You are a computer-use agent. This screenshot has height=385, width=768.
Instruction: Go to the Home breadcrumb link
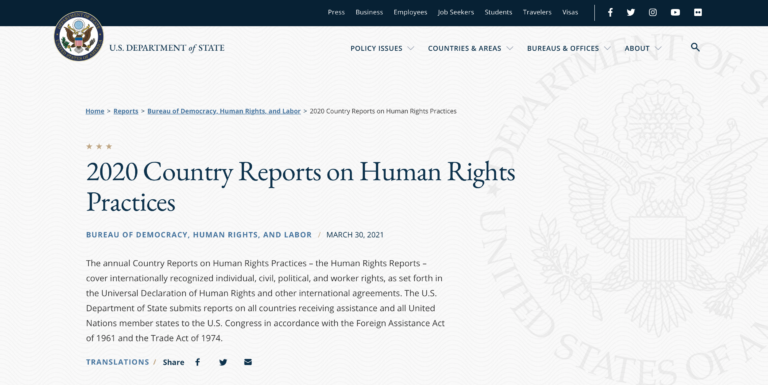click(95, 111)
